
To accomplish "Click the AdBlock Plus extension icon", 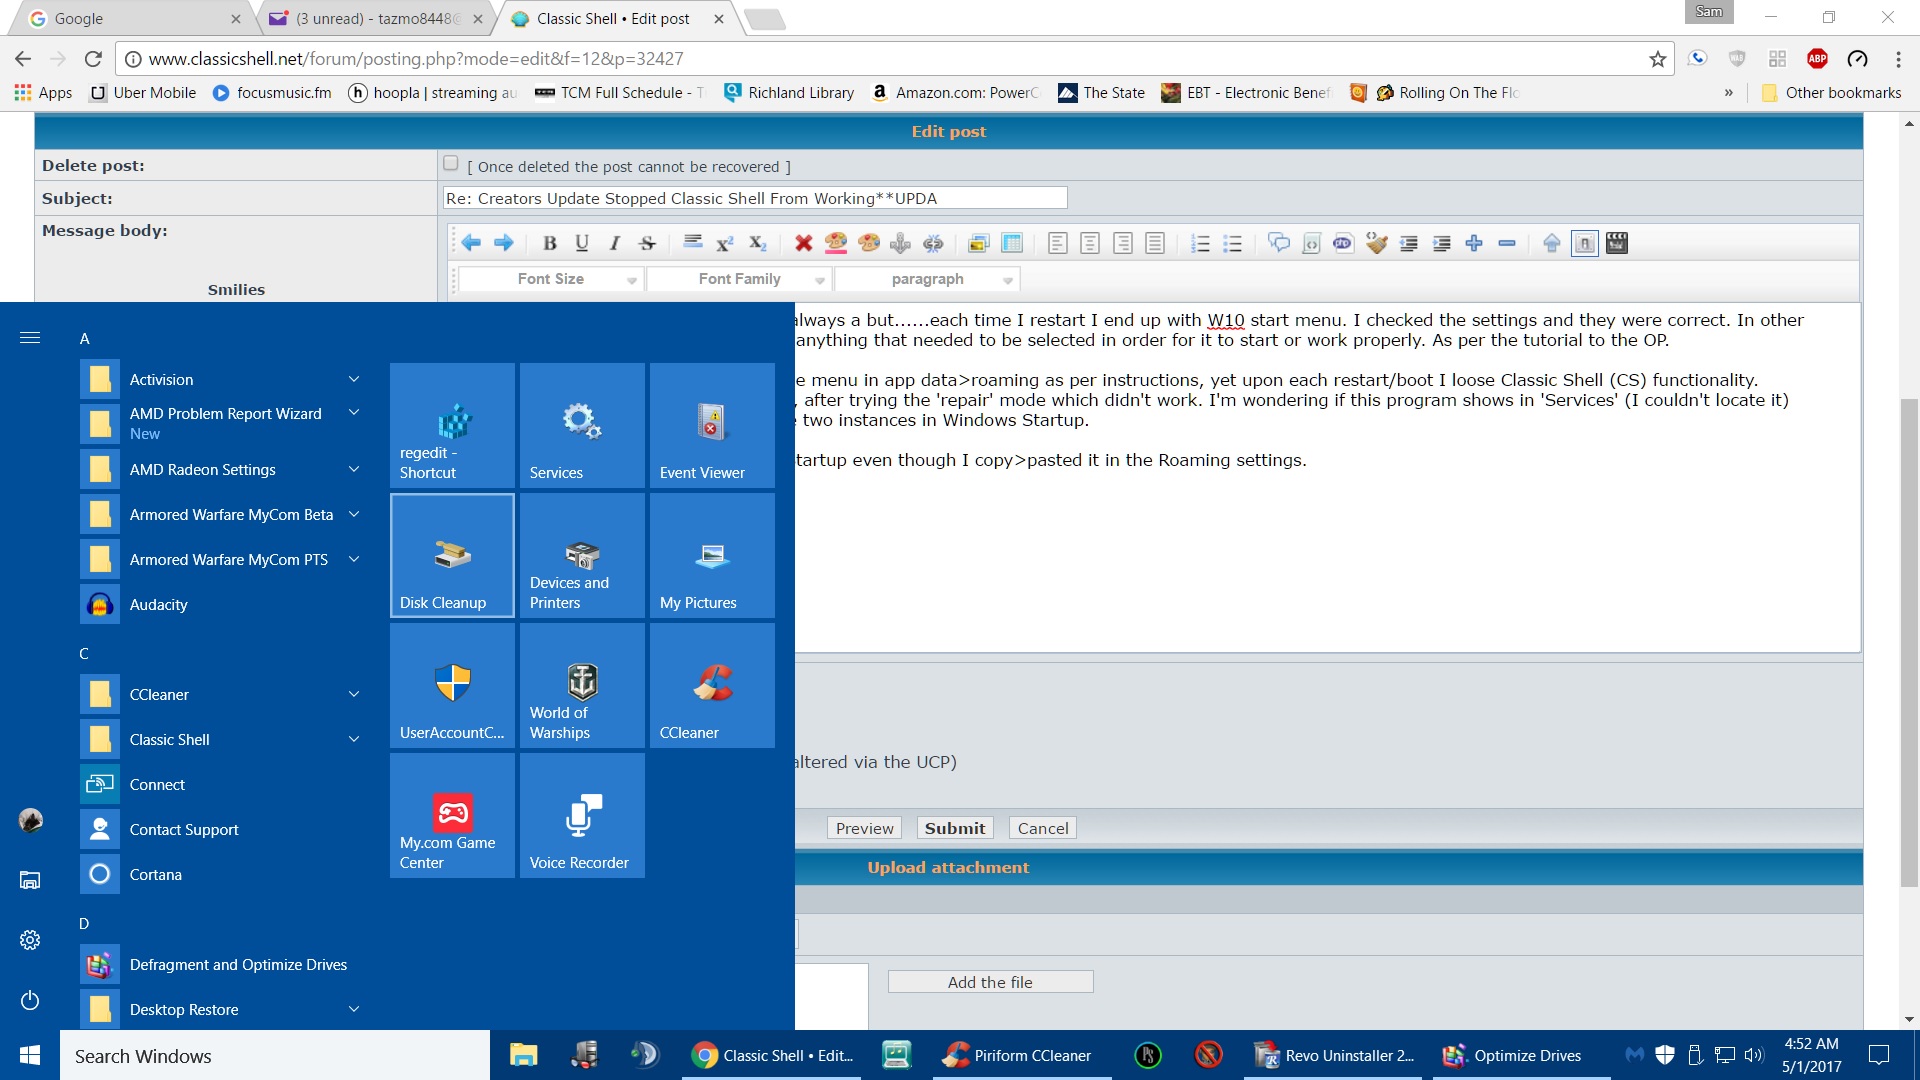I will pyautogui.click(x=1817, y=59).
